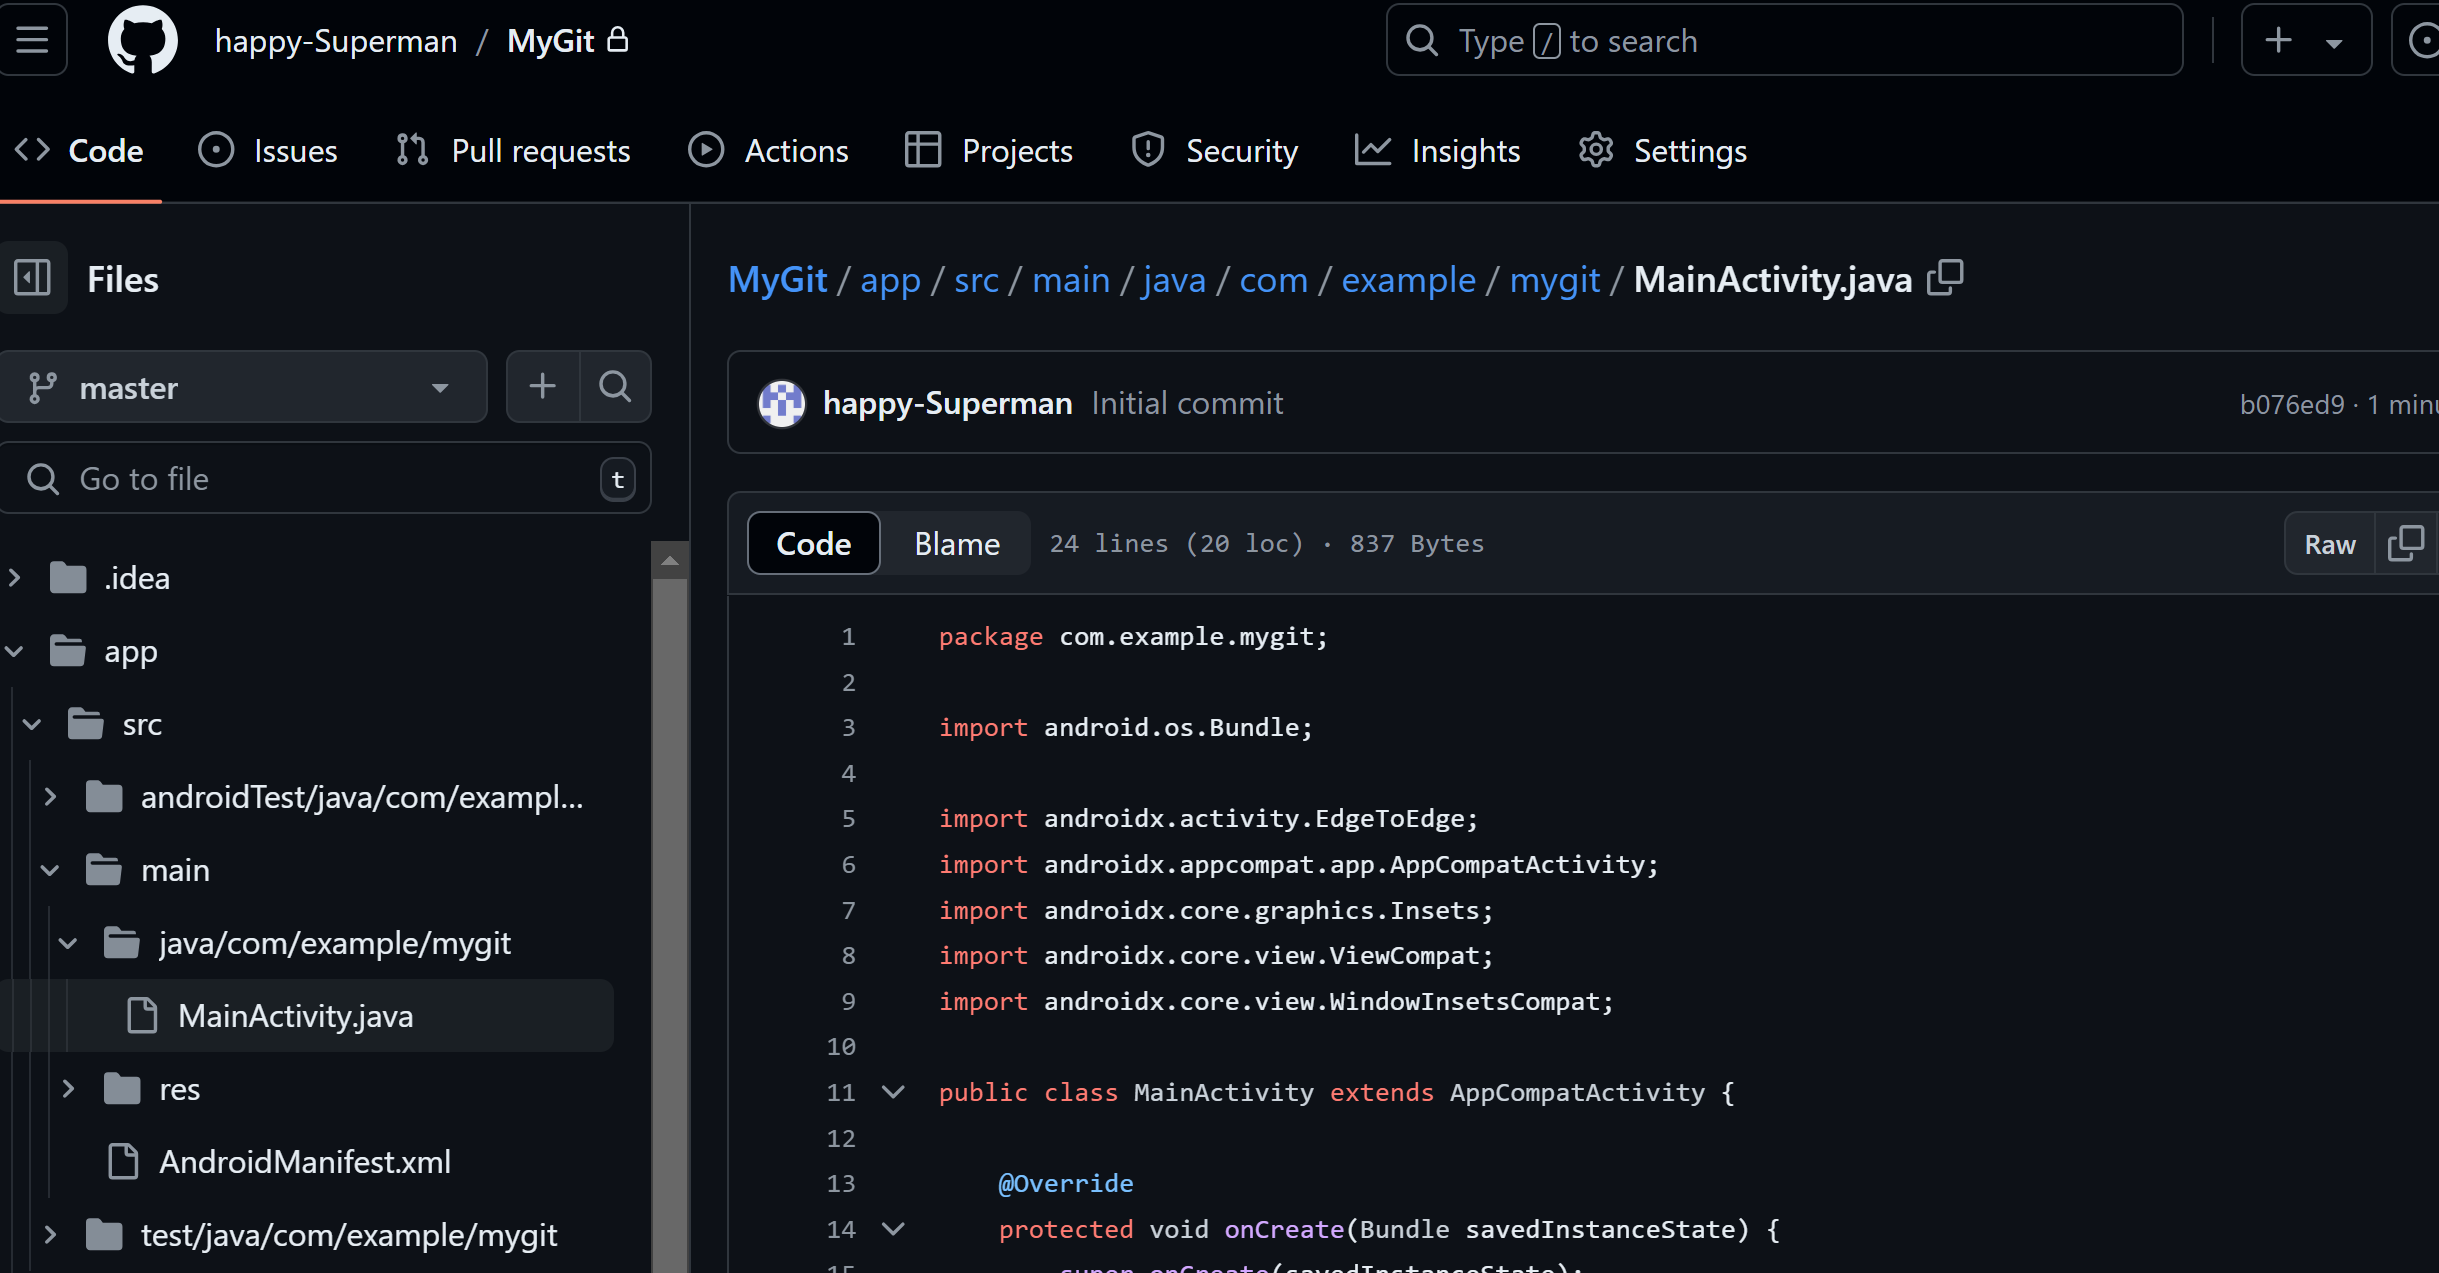Click the search magnifier icon in top bar
The image size is (2439, 1273).
pos(1422,40)
